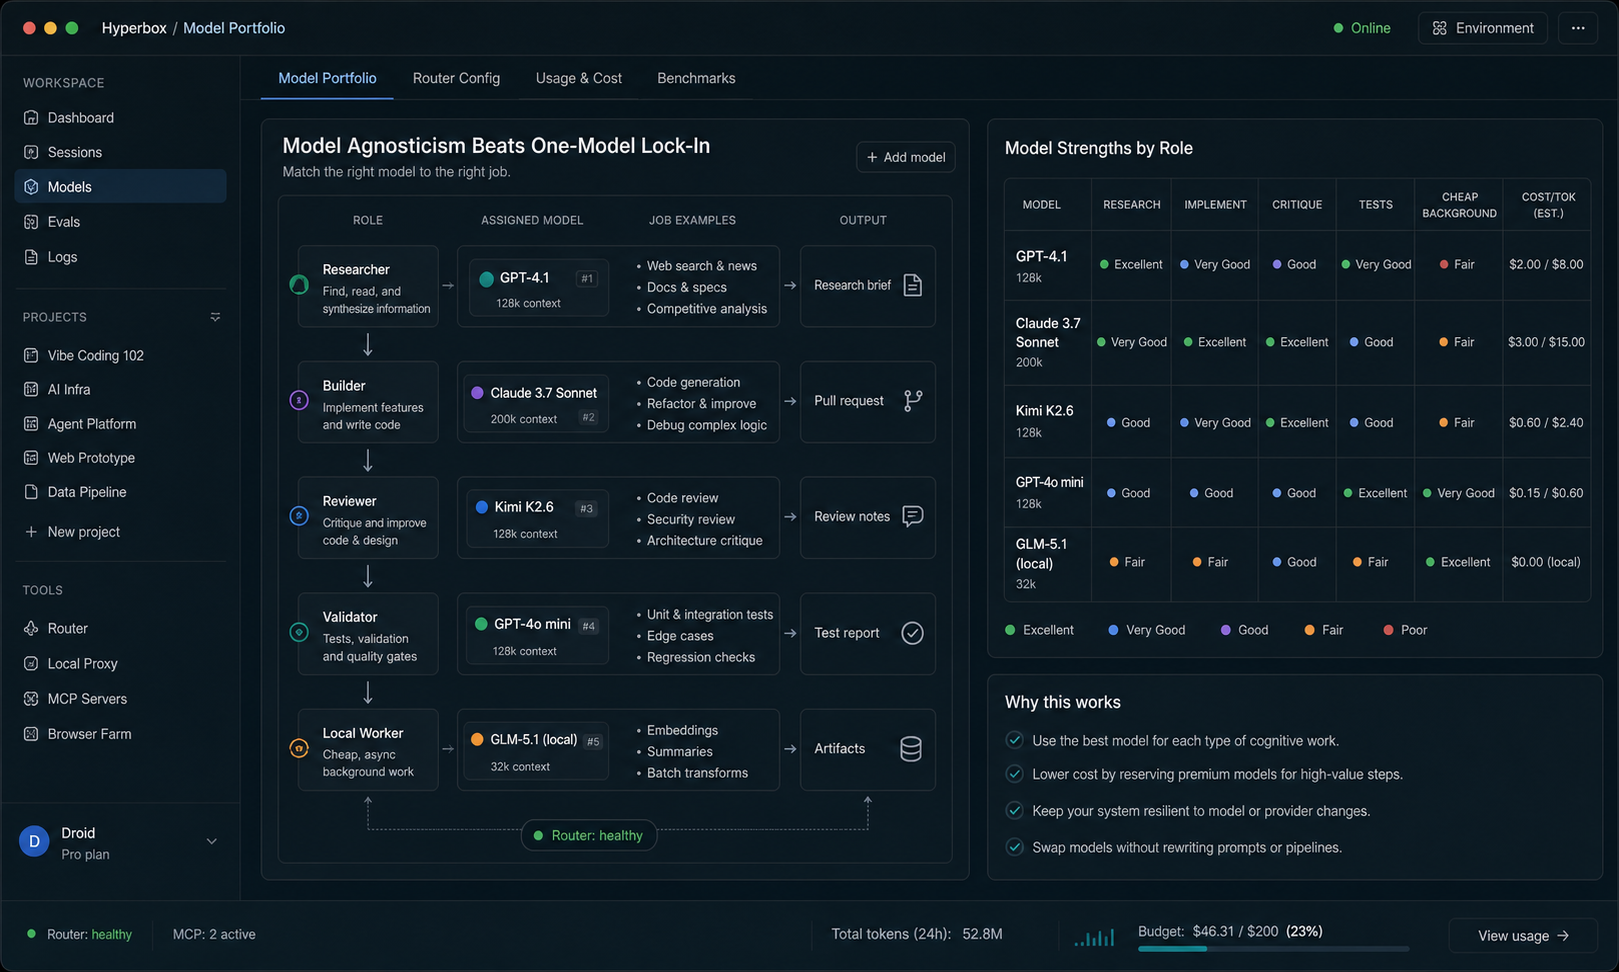Open the three-dot more options menu
This screenshot has width=1619, height=972.
click(1578, 28)
